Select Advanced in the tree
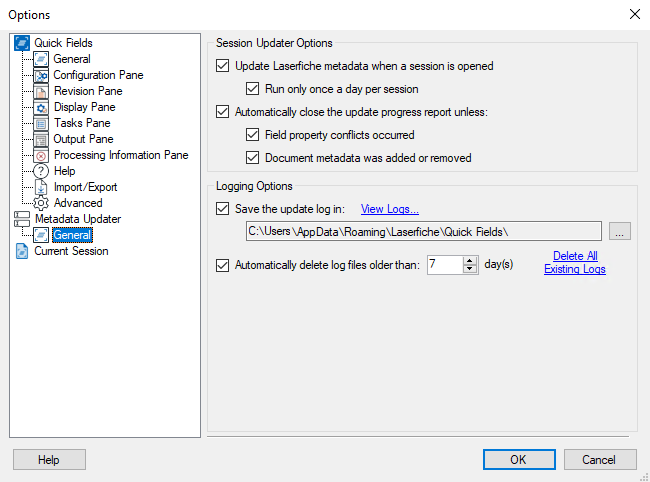The width and height of the screenshot is (650, 482). (78, 203)
